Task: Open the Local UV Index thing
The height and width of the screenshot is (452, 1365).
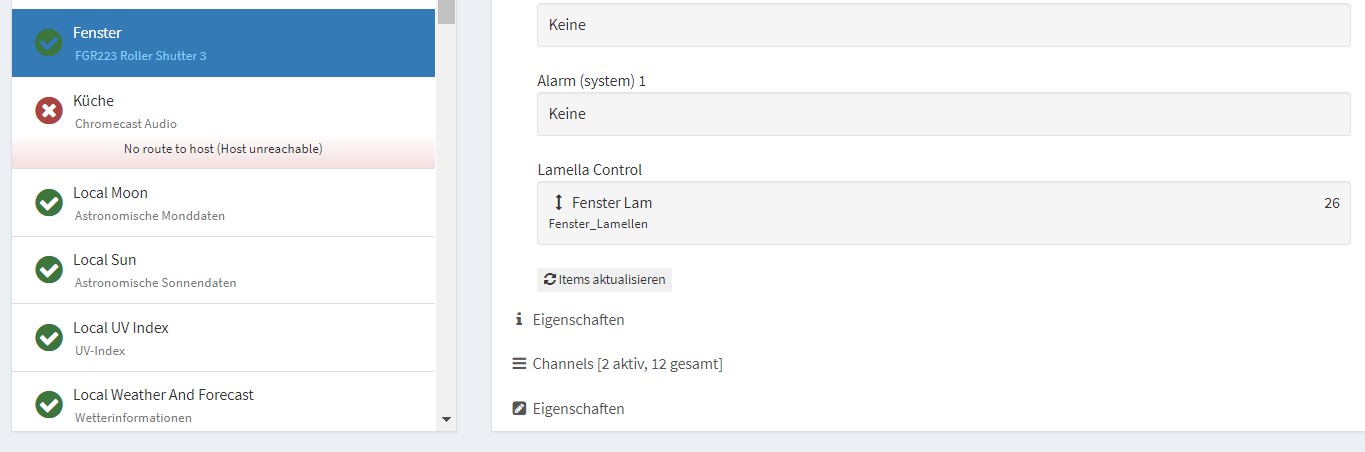Action: [x=224, y=338]
